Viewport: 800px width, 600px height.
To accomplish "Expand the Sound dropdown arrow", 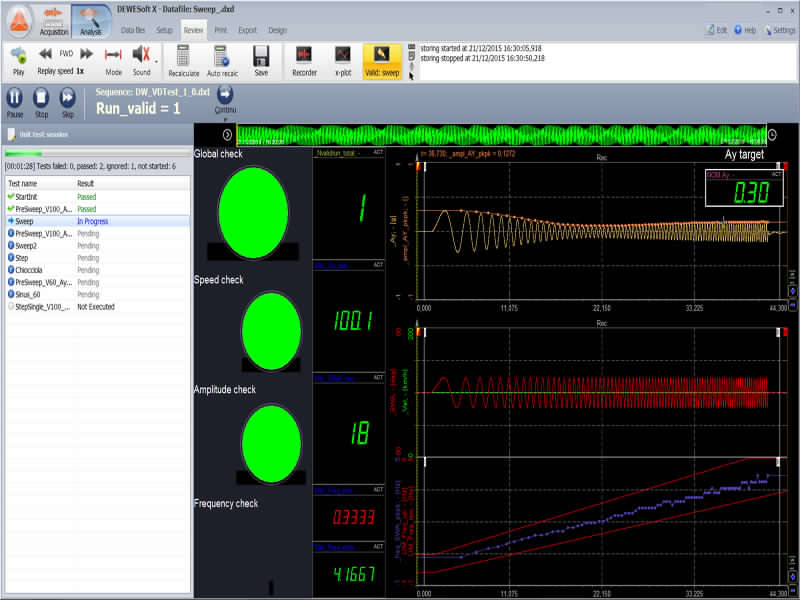I will click(x=156, y=60).
